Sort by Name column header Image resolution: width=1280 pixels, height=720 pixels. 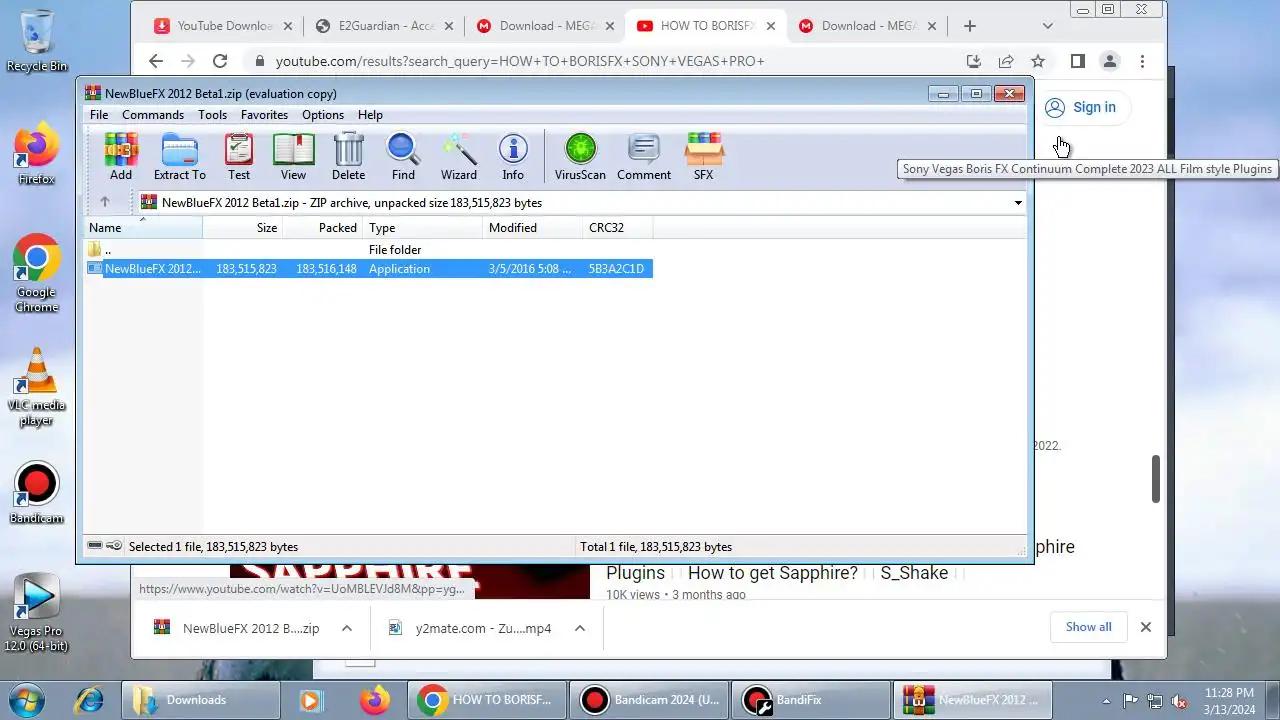[143, 228]
